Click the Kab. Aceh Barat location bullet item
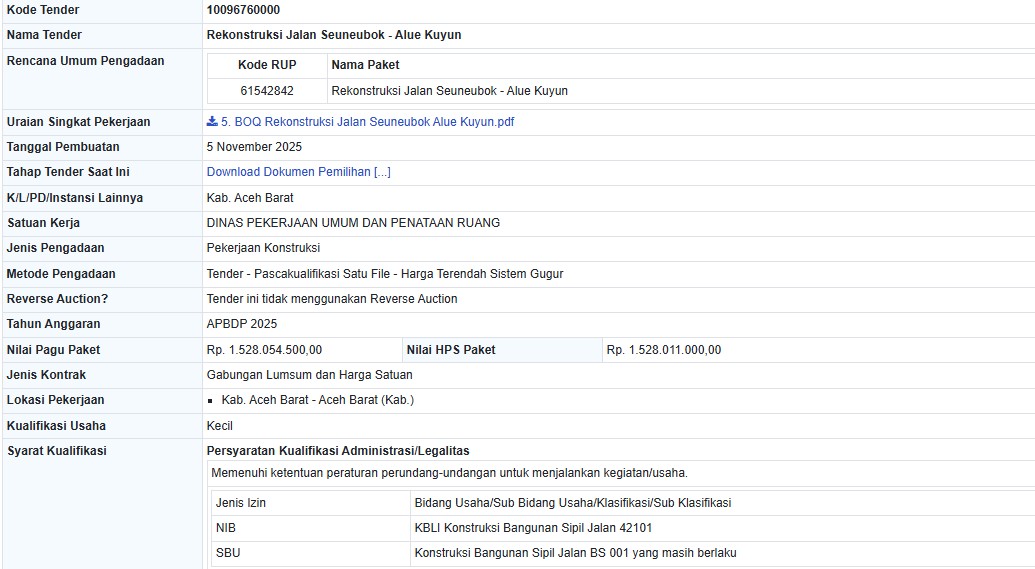1035x569 pixels. click(x=317, y=400)
